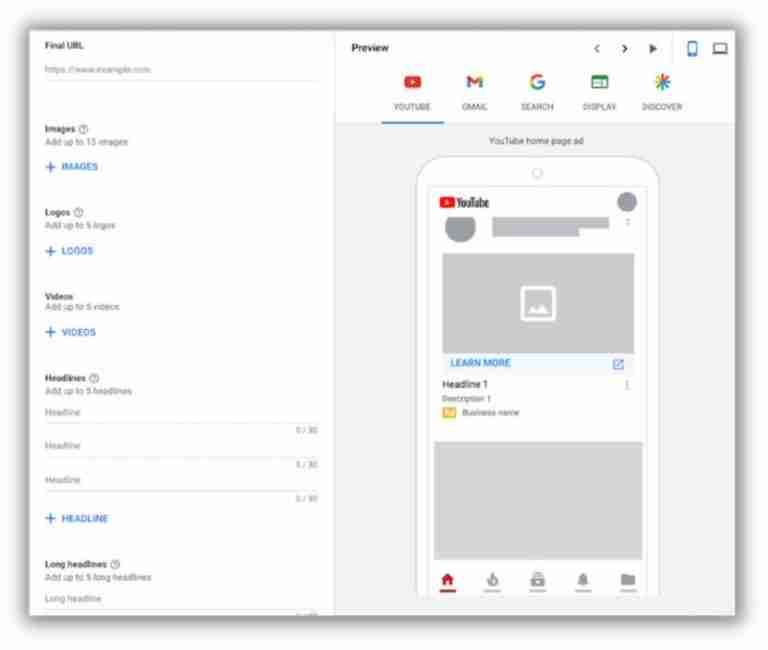This screenshot has height=650, width=768.
Task: Focus the first Headline text field
Action: [x=180, y=412]
